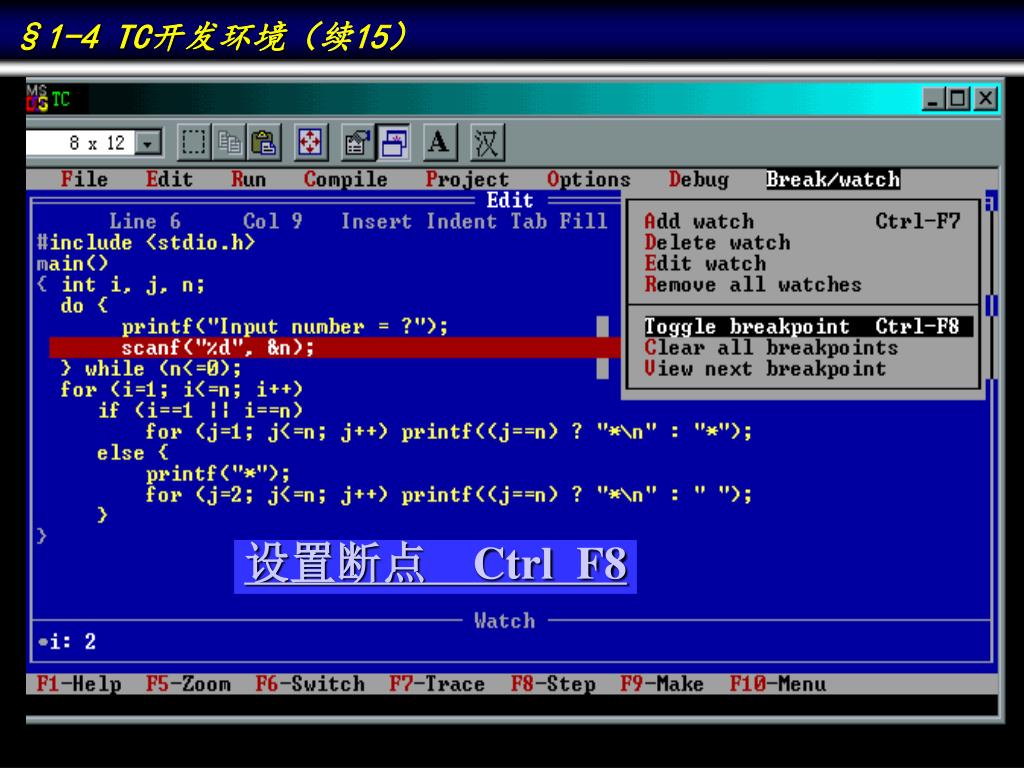This screenshot has width=1024, height=768.
Task: Click the Watch window title
Action: [x=504, y=620]
